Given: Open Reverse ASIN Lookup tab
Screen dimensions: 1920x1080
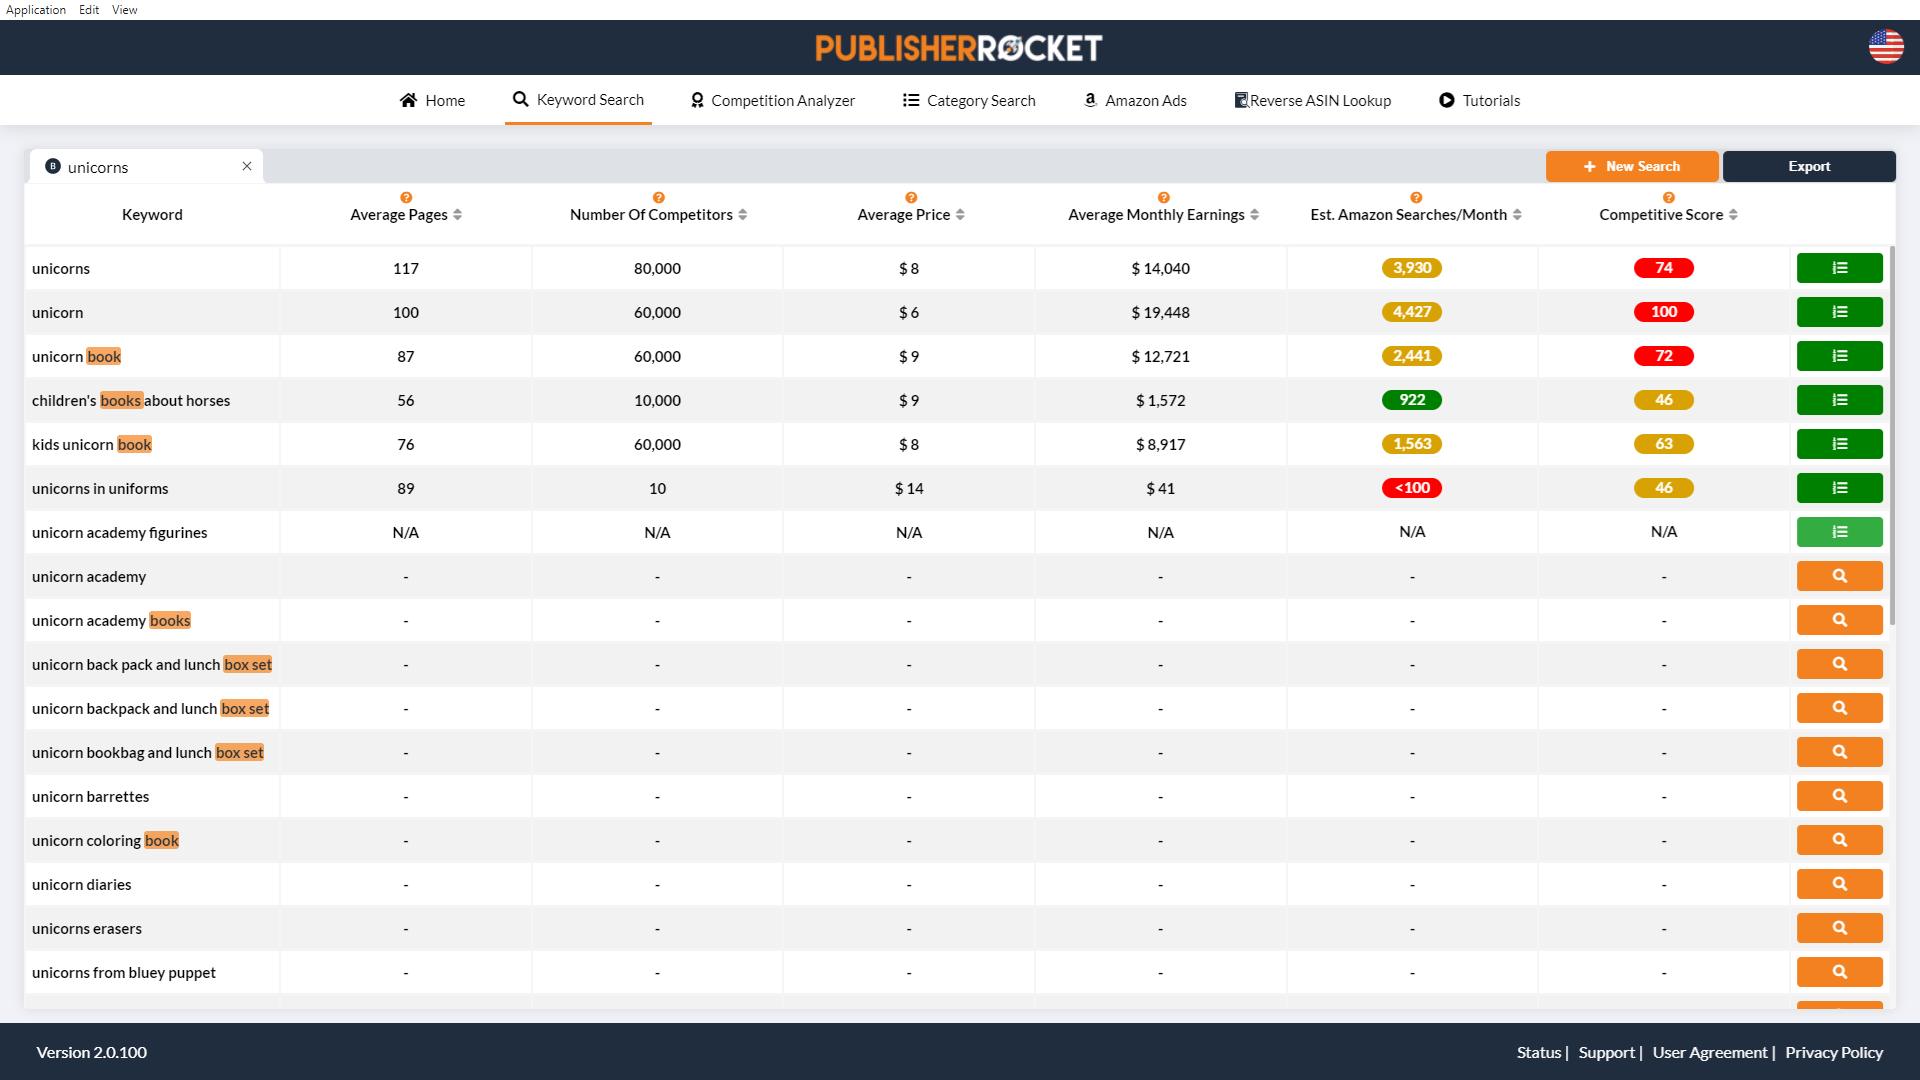Looking at the screenshot, I should click(1312, 100).
